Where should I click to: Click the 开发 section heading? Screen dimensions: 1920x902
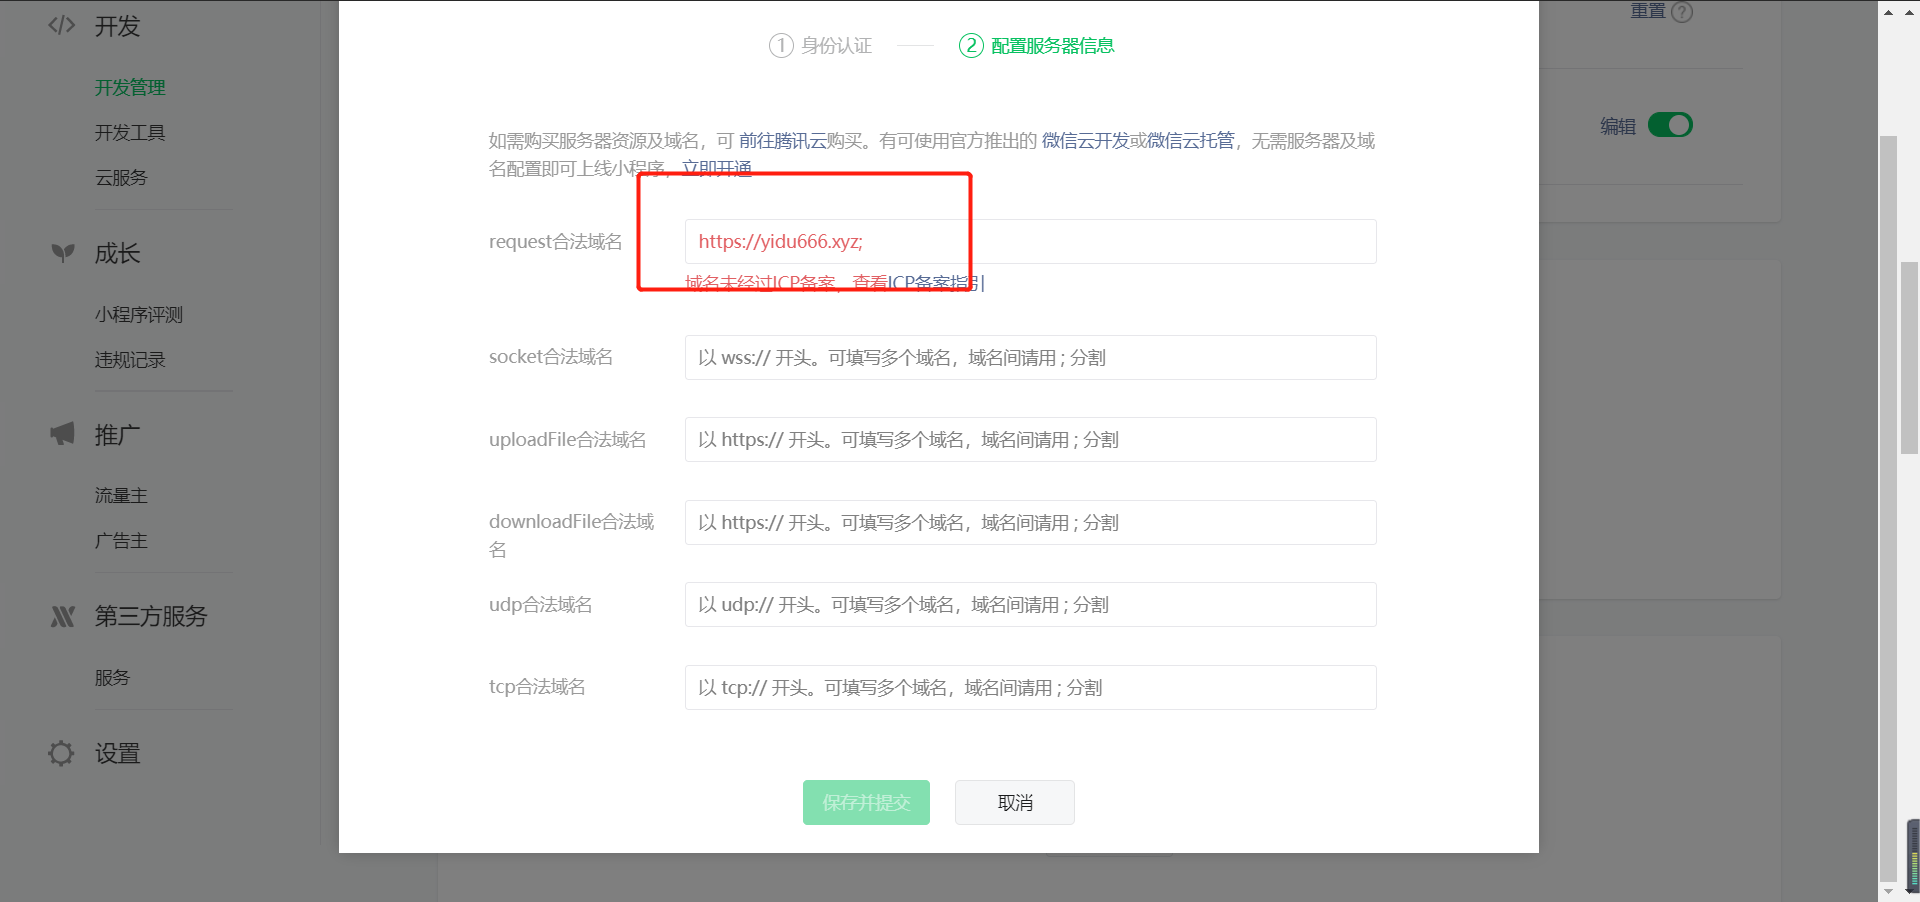117,27
